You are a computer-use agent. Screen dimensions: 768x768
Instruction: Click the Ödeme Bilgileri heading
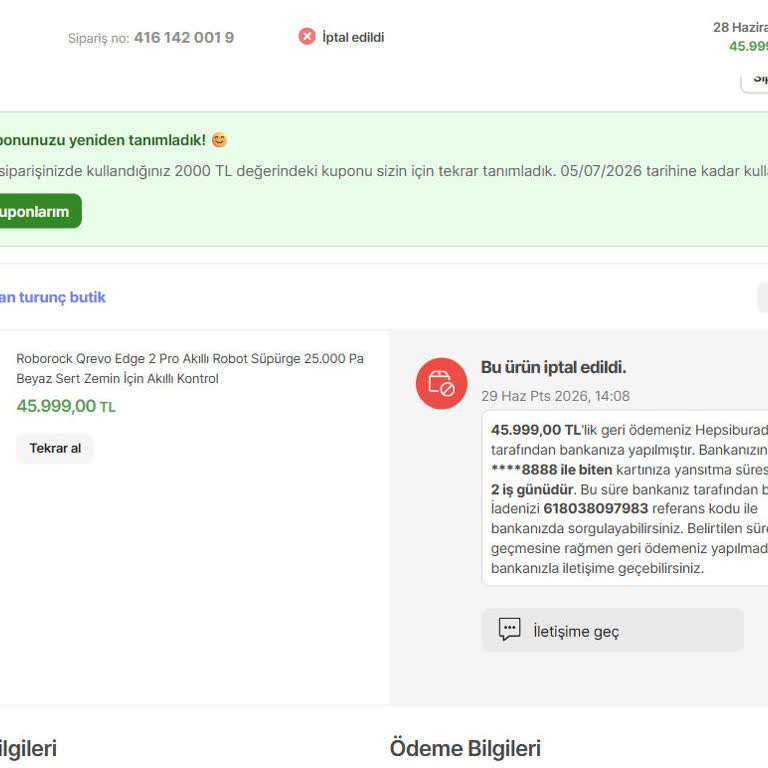(x=465, y=748)
